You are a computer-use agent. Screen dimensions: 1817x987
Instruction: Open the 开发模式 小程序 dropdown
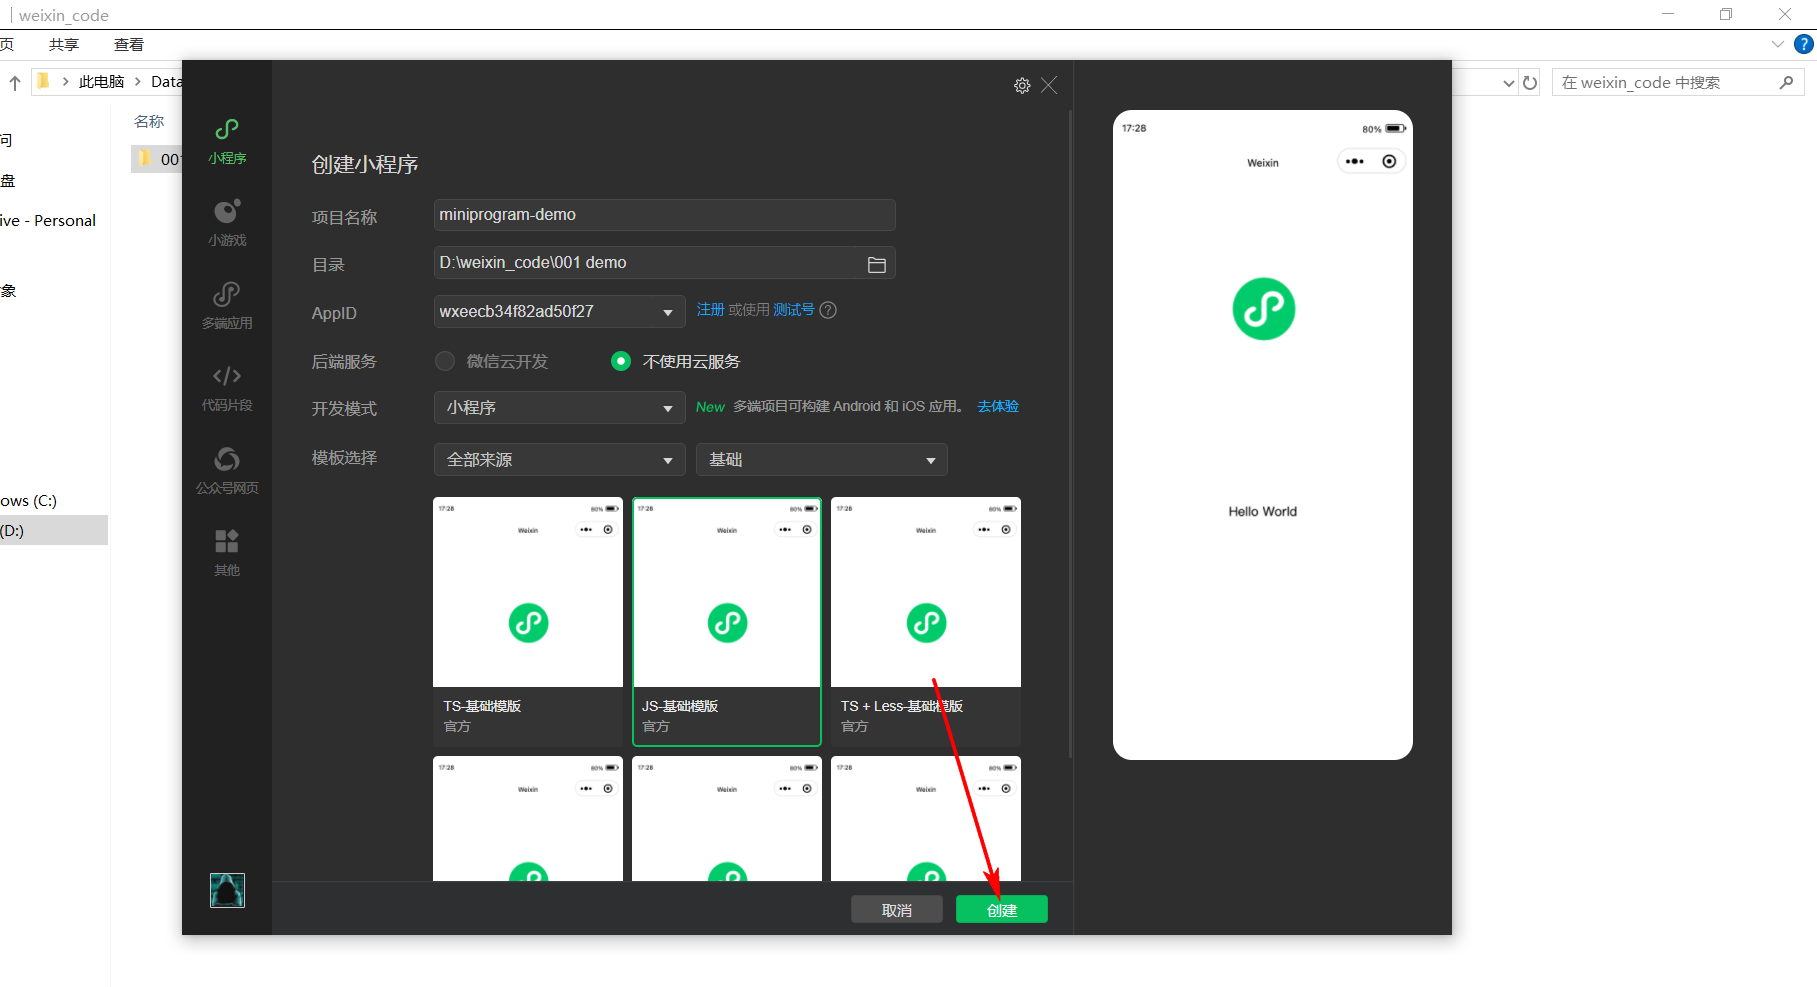click(x=559, y=408)
